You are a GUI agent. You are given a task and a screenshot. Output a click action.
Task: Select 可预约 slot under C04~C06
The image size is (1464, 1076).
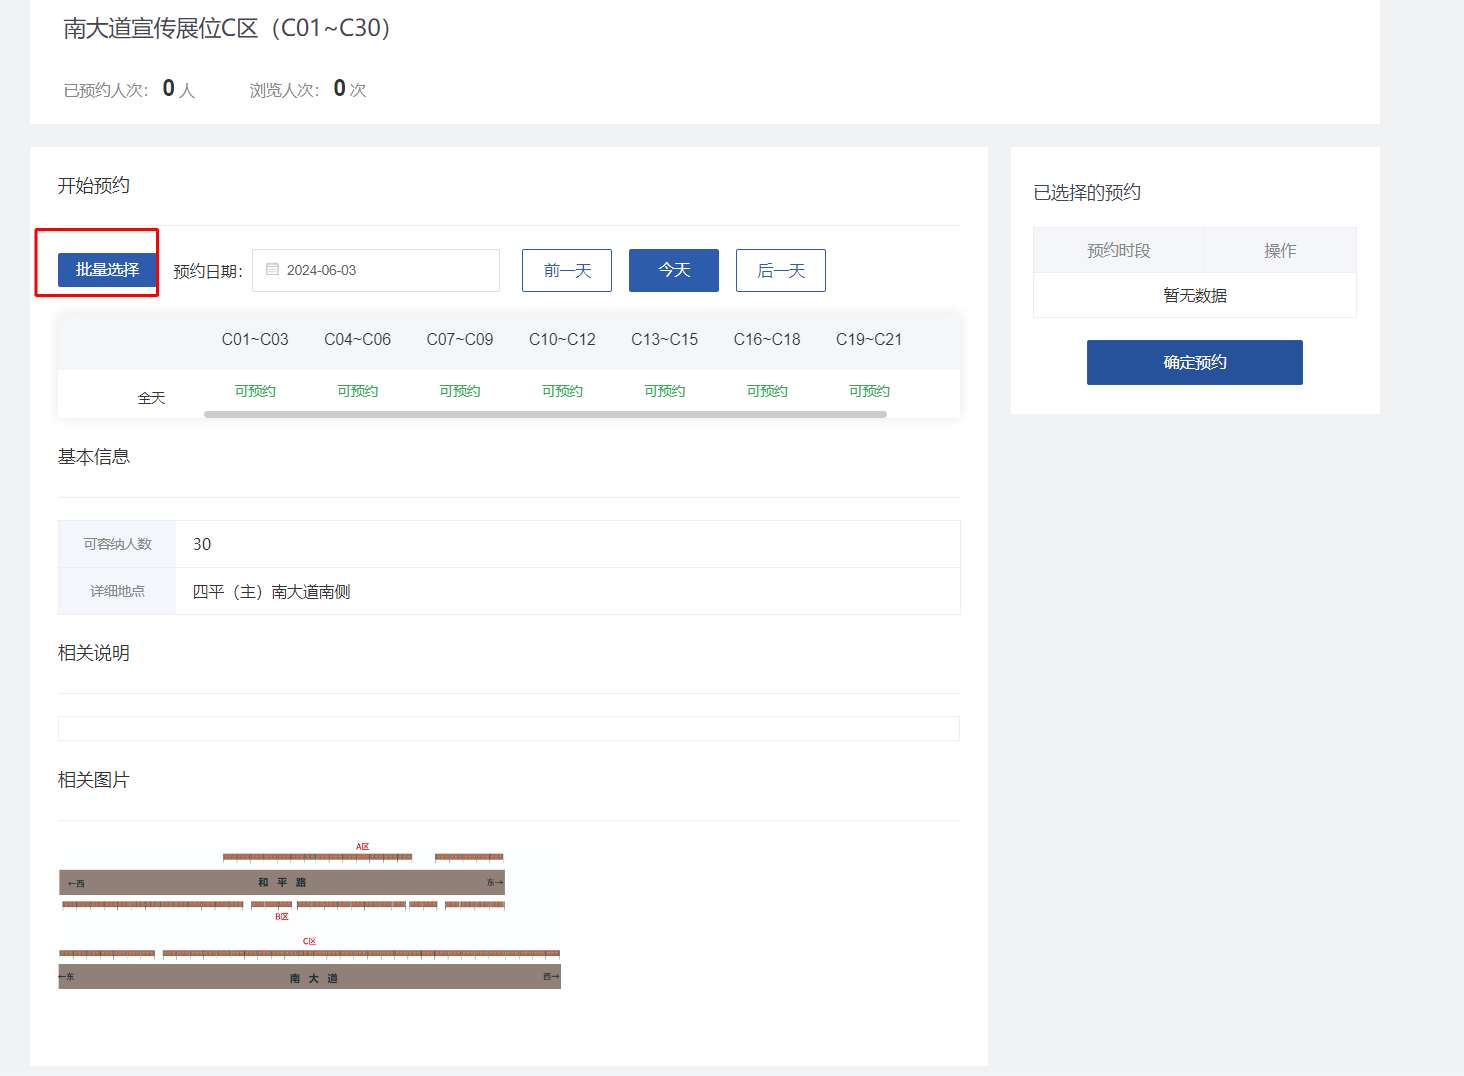click(357, 391)
